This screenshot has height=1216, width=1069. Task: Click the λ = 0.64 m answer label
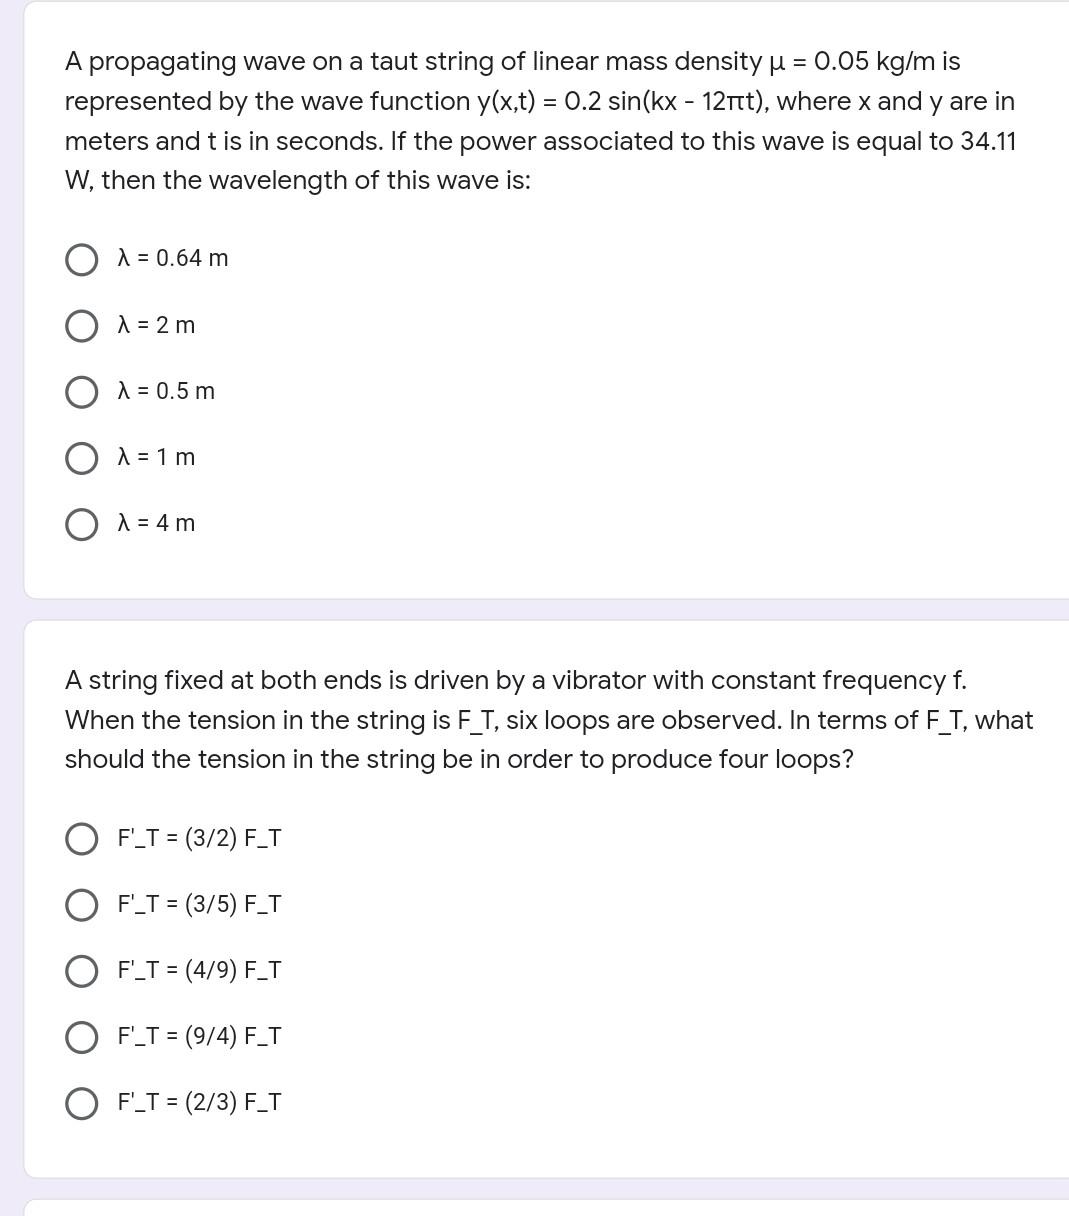click(173, 258)
